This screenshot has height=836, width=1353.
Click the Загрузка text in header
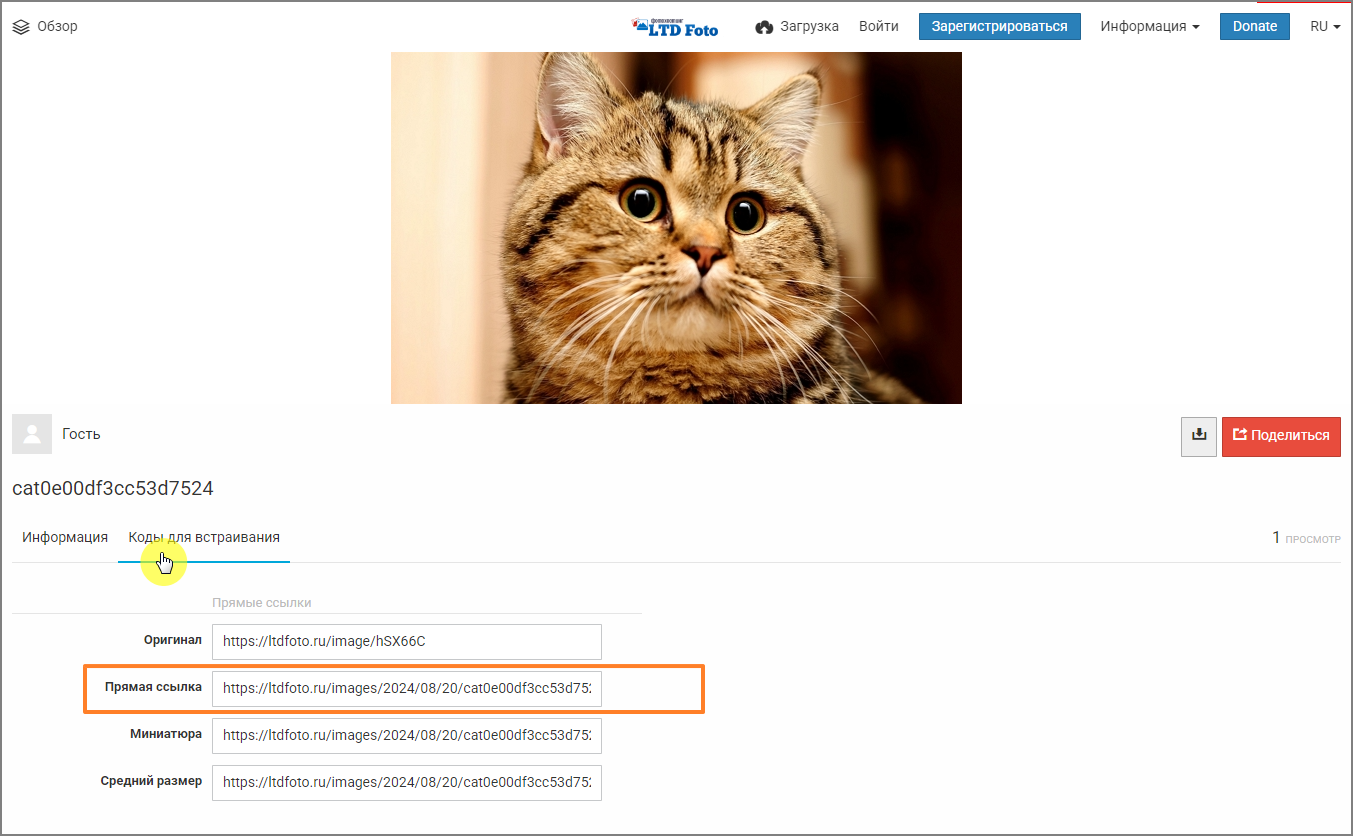tap(811, 27)
